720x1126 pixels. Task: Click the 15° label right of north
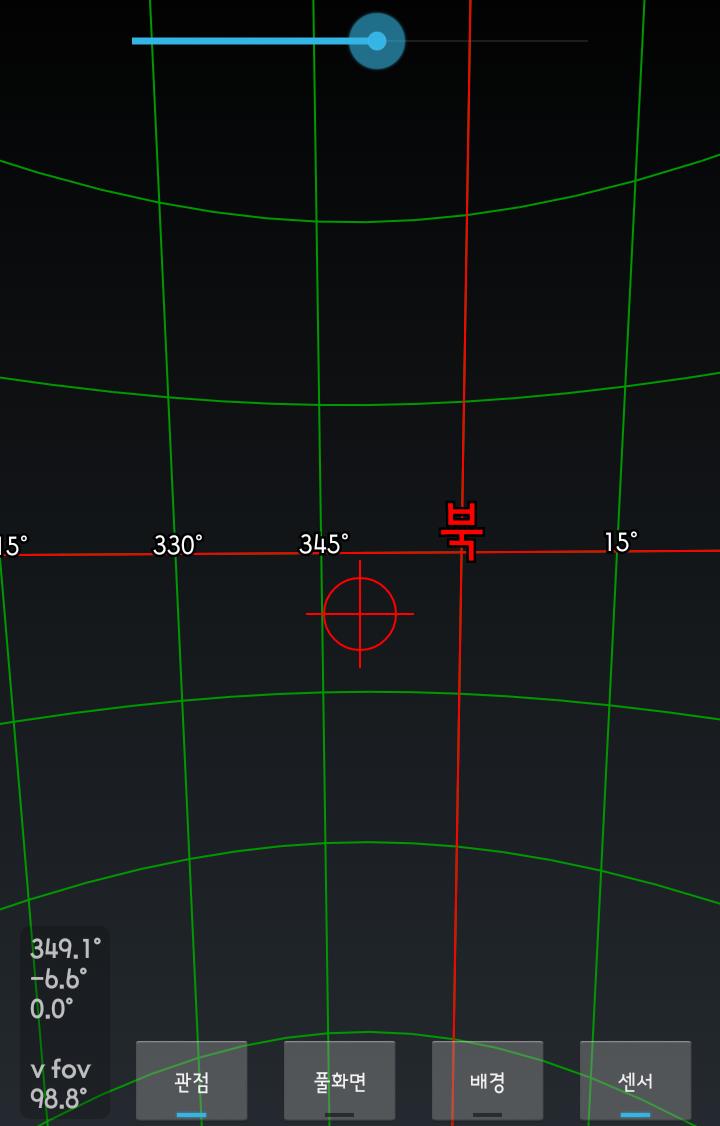621,542
